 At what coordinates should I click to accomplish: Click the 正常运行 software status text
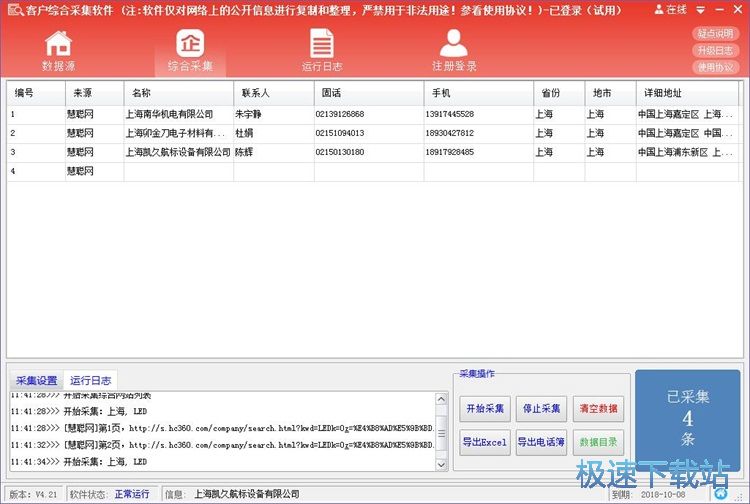coord(132,494)
